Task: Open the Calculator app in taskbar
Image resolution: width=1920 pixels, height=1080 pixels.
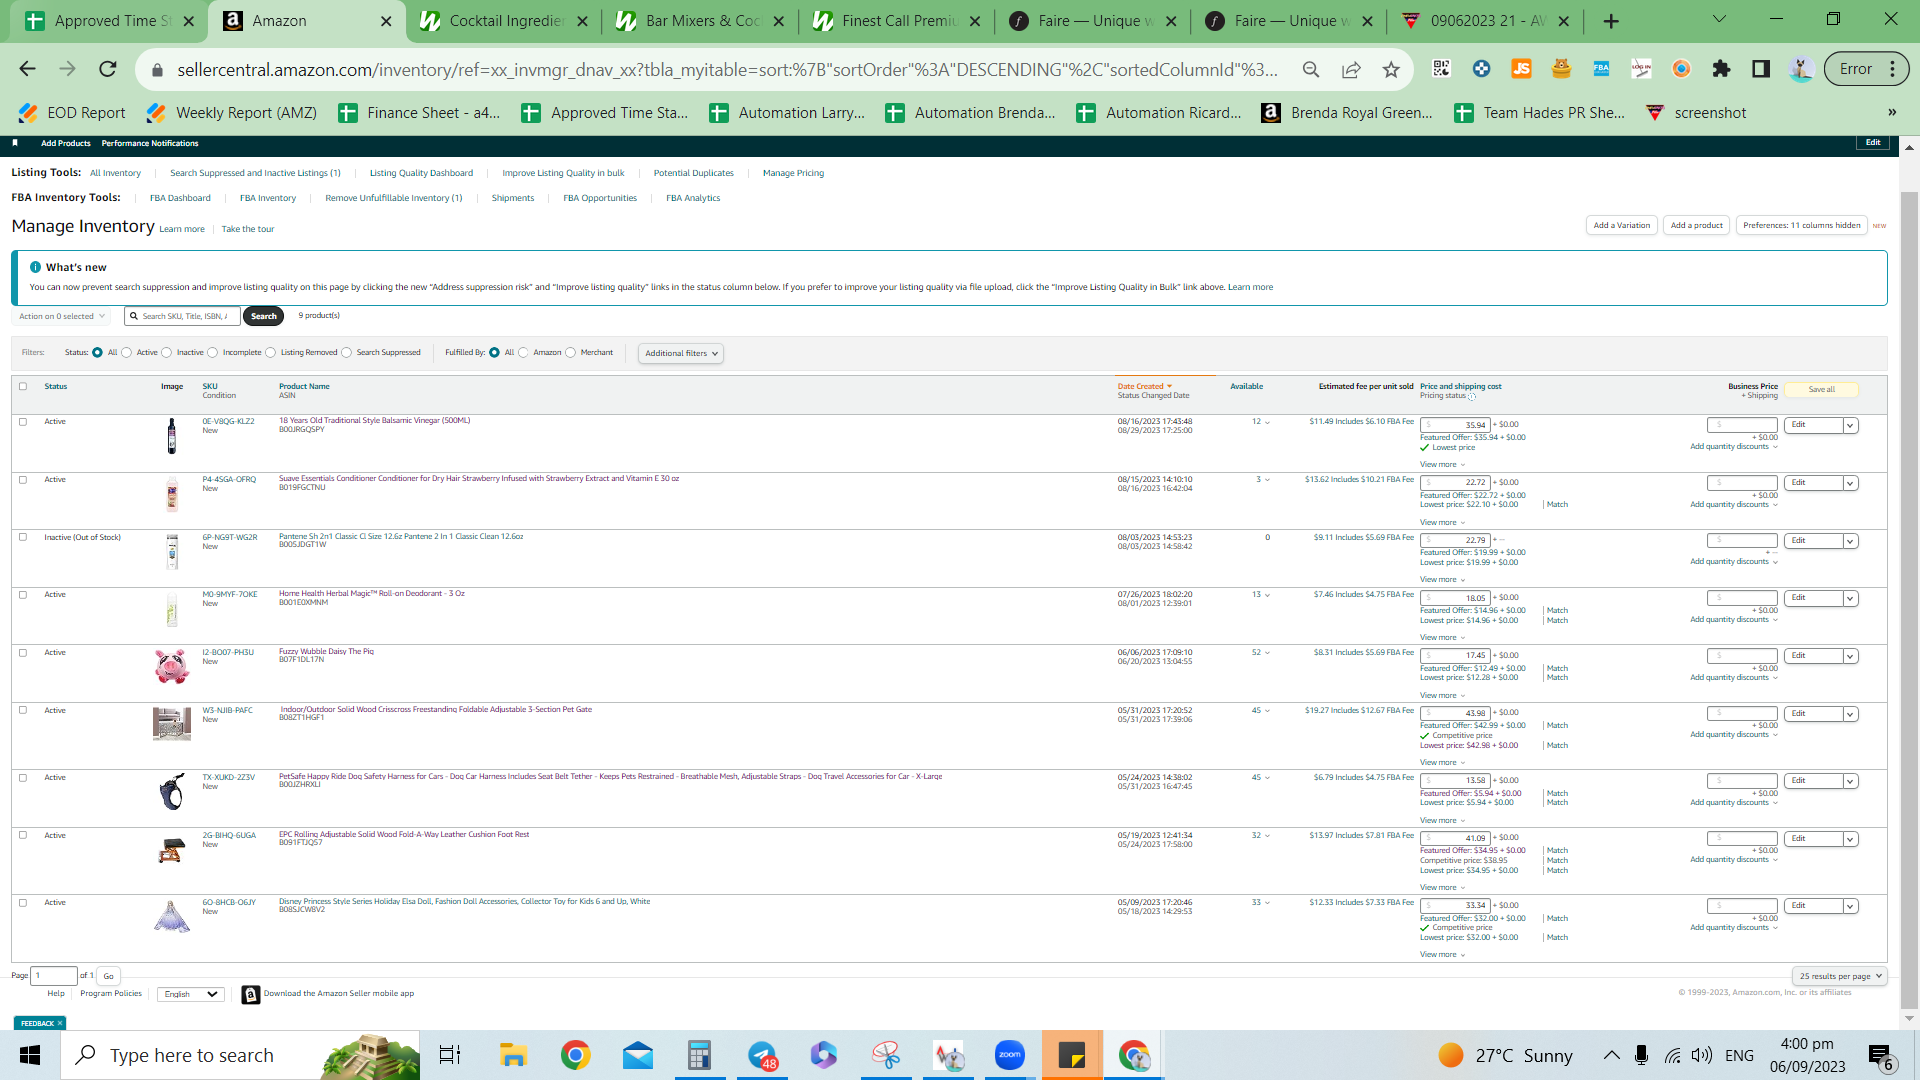Action: (x=699, y=1055)
